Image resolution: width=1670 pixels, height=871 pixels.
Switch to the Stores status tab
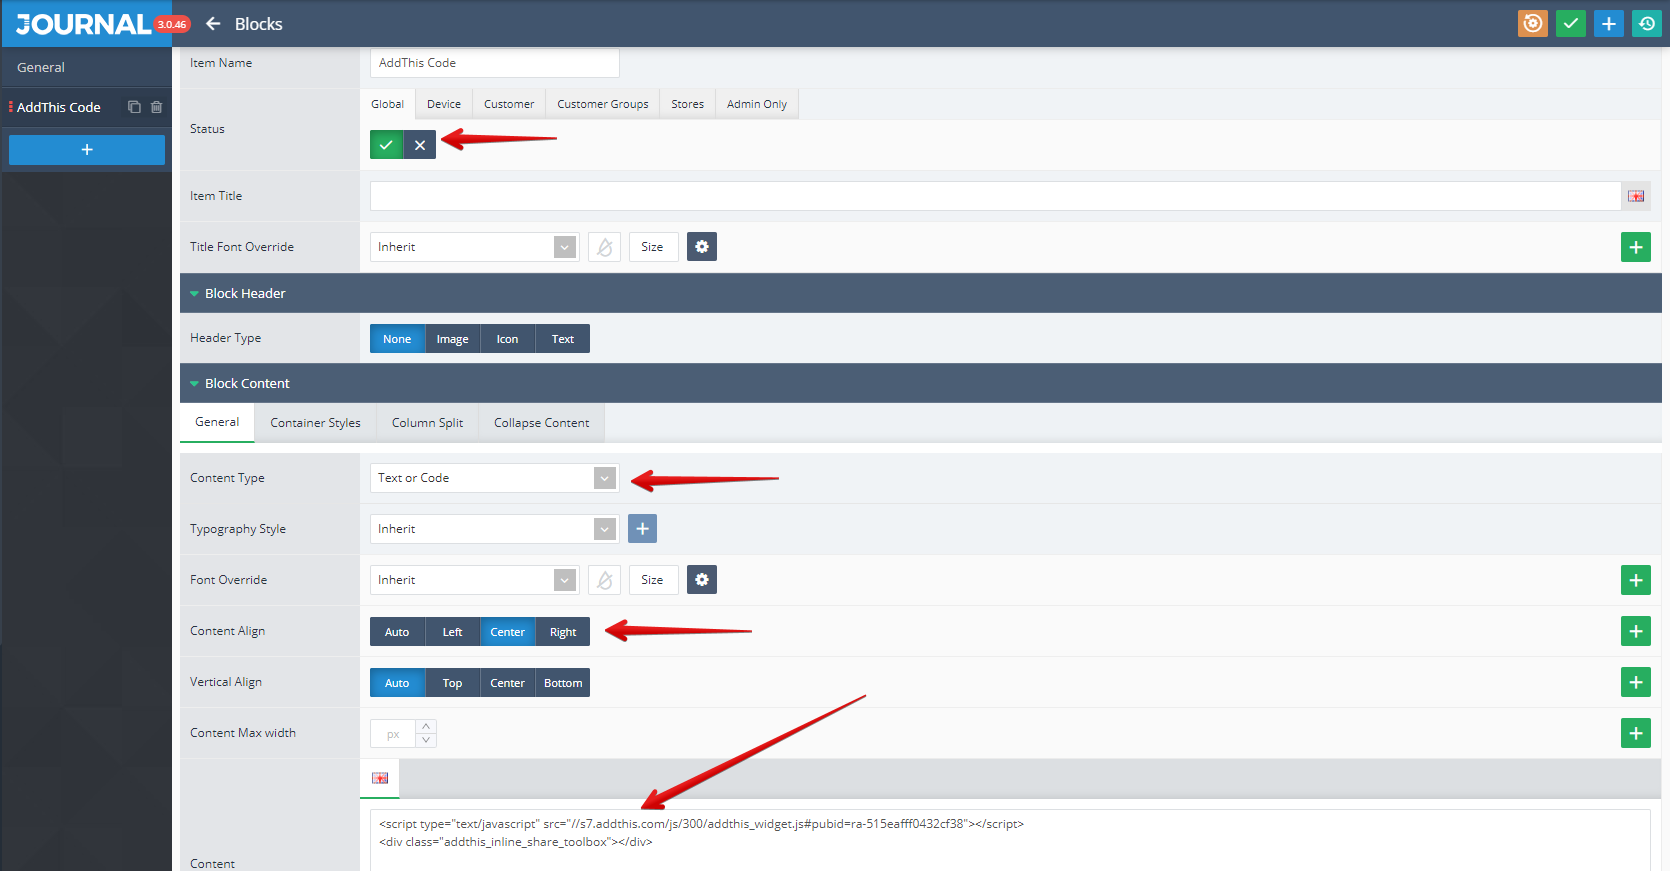pos(688,104)
